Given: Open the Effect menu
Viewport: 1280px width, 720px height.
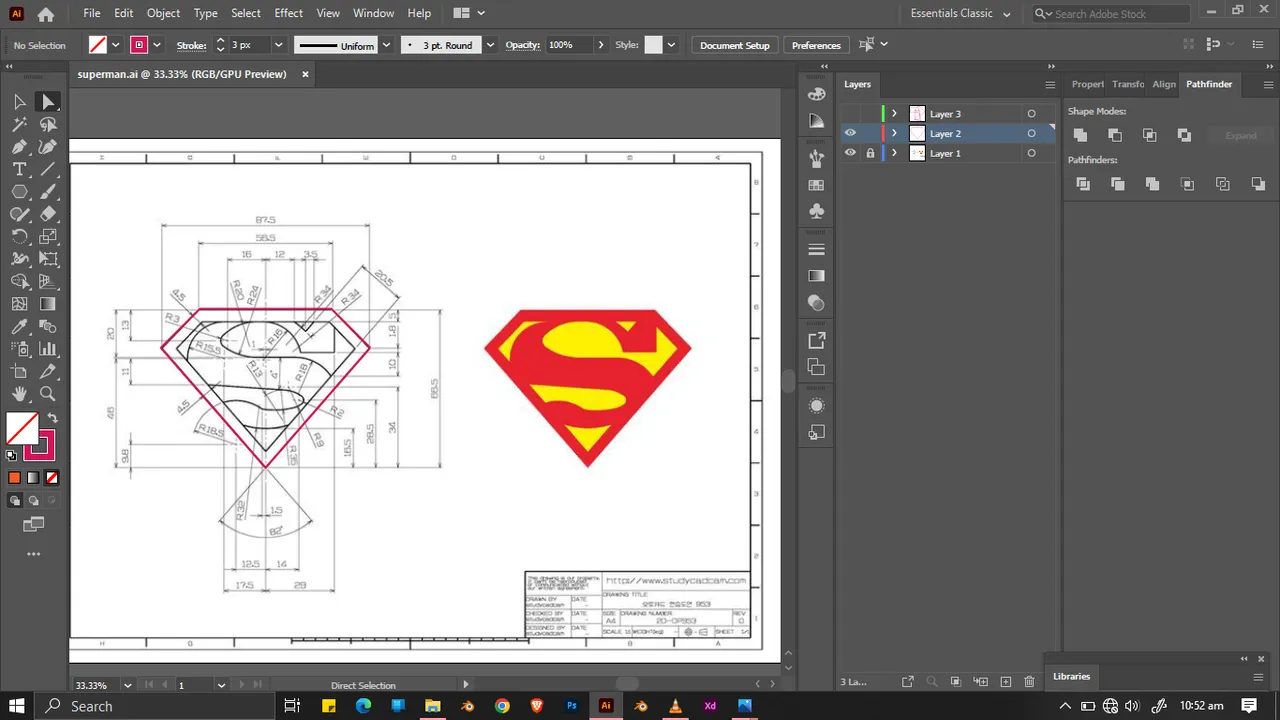Looking at the screenshot, I should pos(288,13).
